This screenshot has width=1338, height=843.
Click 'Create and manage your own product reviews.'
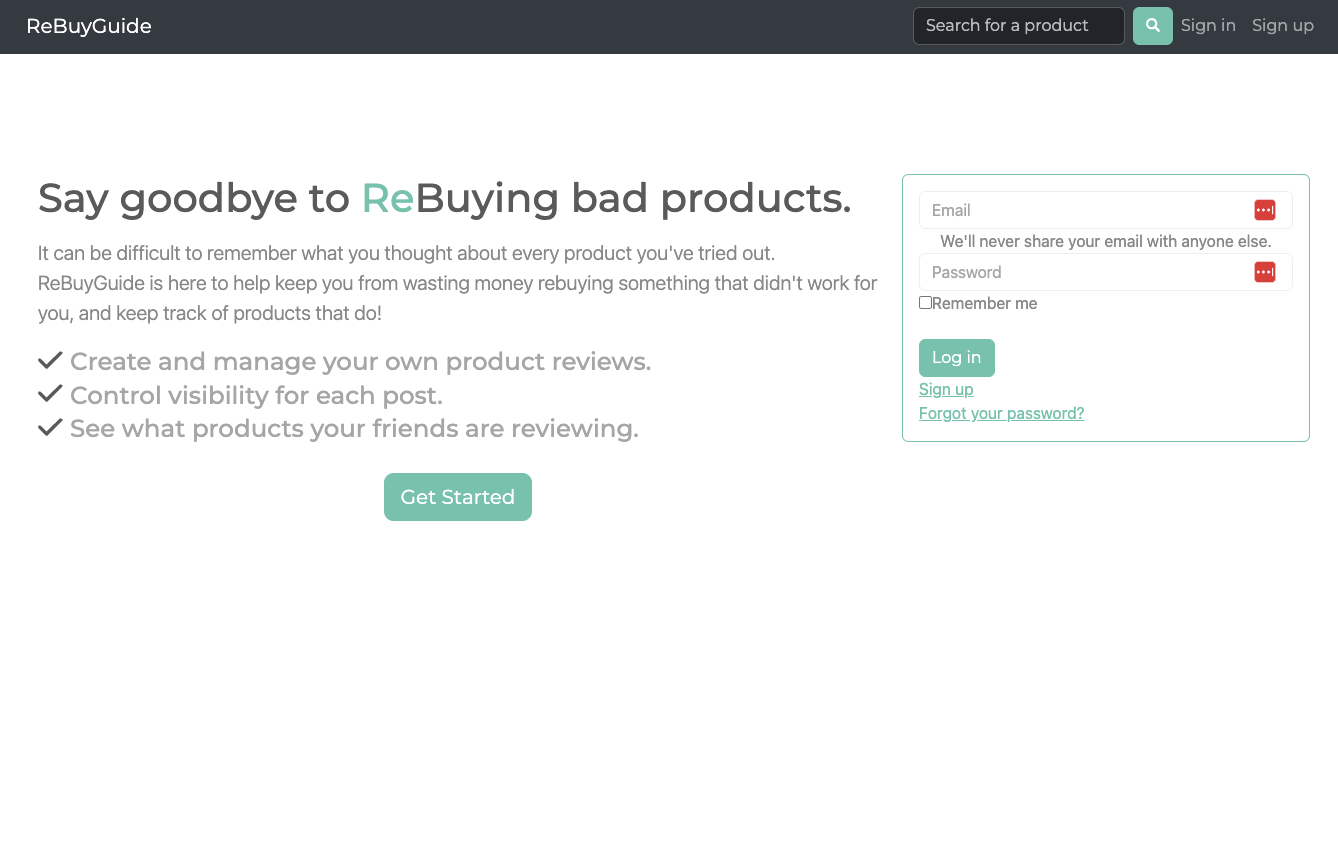coord(360,362)
